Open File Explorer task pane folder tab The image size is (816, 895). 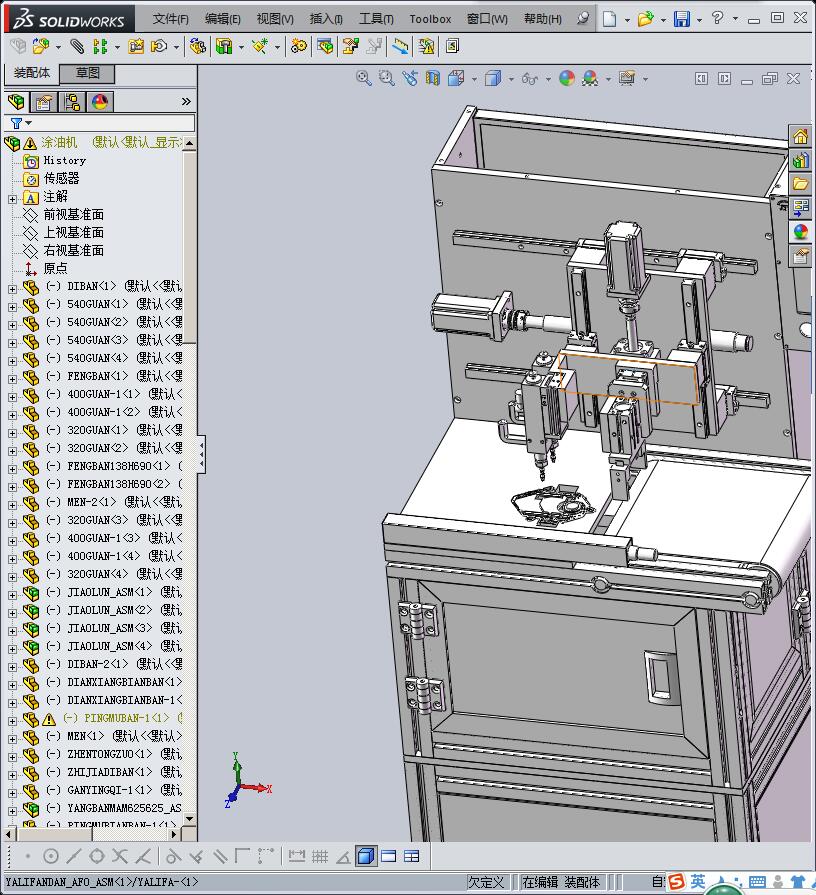point(801,184)
